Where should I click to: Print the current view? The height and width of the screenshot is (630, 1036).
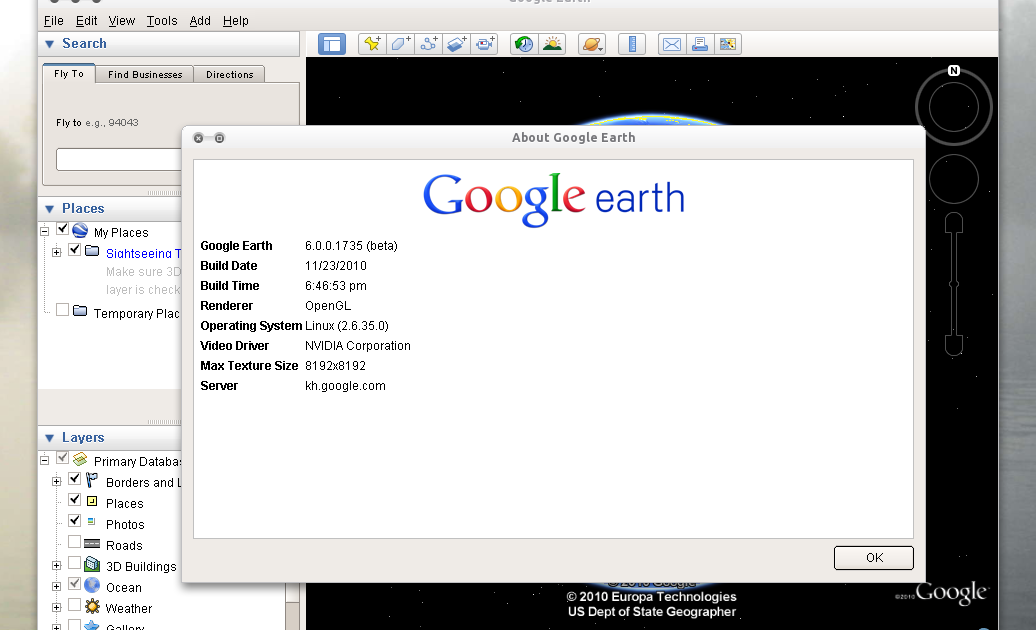click(x=700, y=43)
